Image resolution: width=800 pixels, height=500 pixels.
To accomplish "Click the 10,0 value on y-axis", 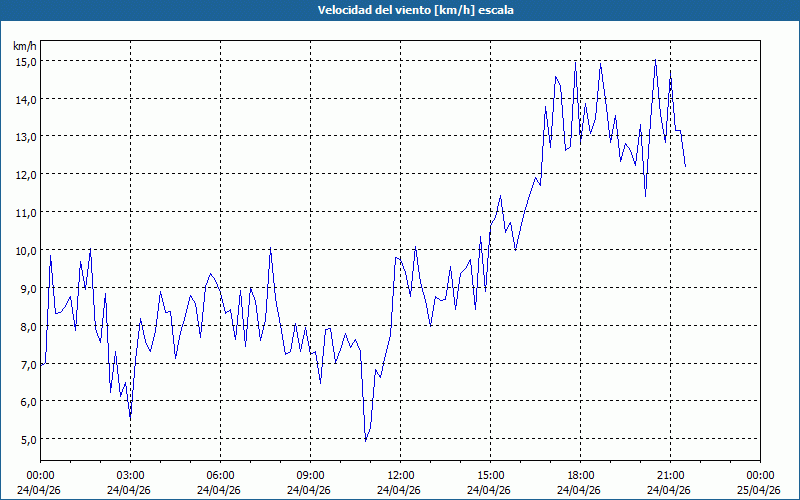I will pos(25,250).
